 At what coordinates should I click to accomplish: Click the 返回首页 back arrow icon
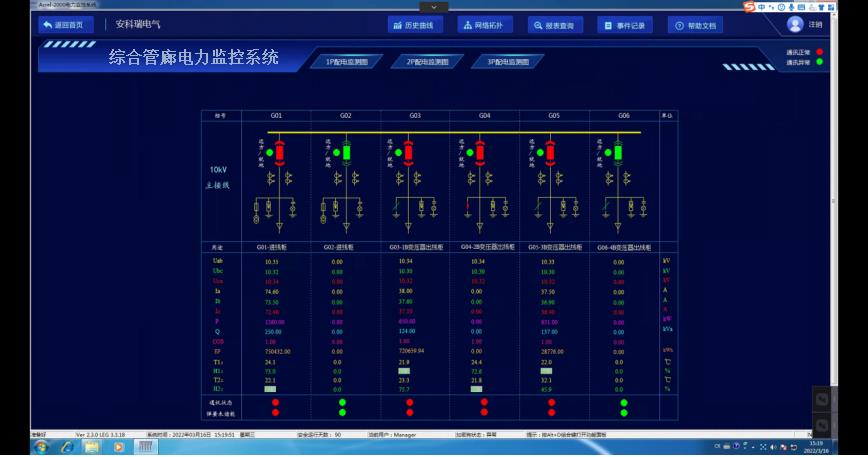[x=47, y=25]
